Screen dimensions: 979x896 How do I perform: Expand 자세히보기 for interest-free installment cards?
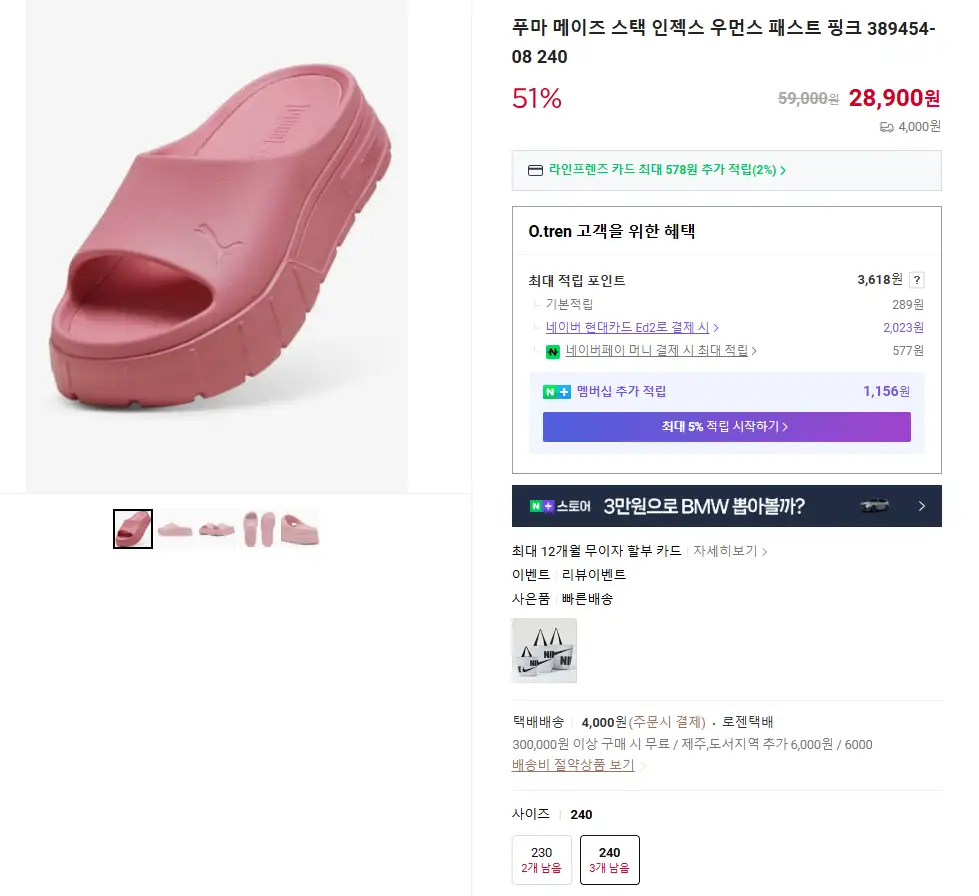click(731, 551)
